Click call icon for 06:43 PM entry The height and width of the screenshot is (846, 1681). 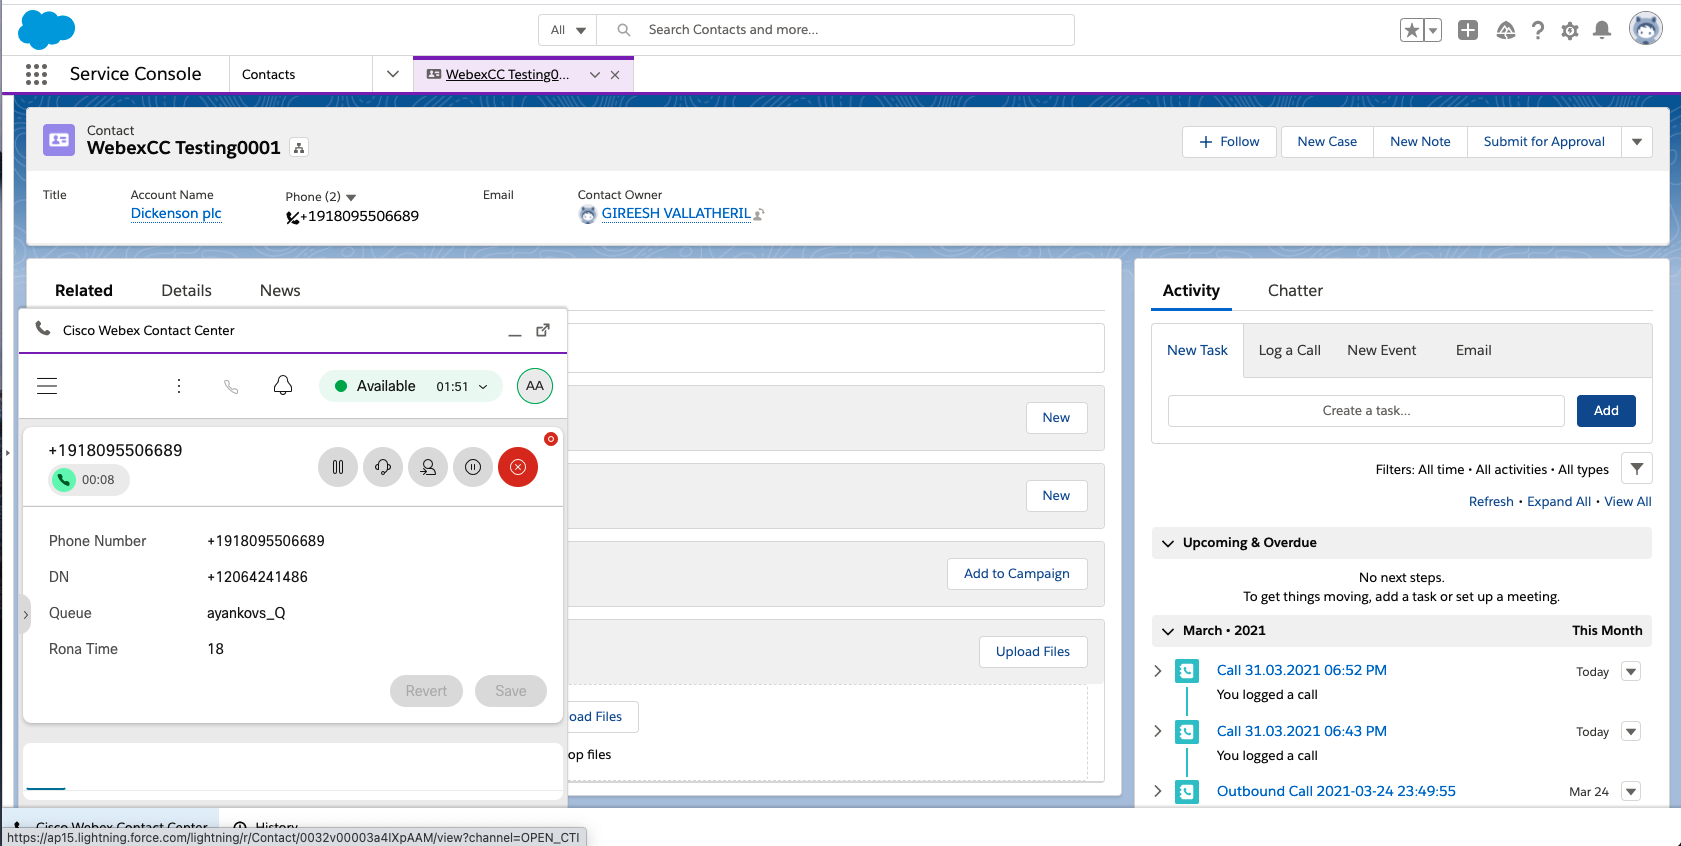pyautogui.click(x=1187, y=732)
